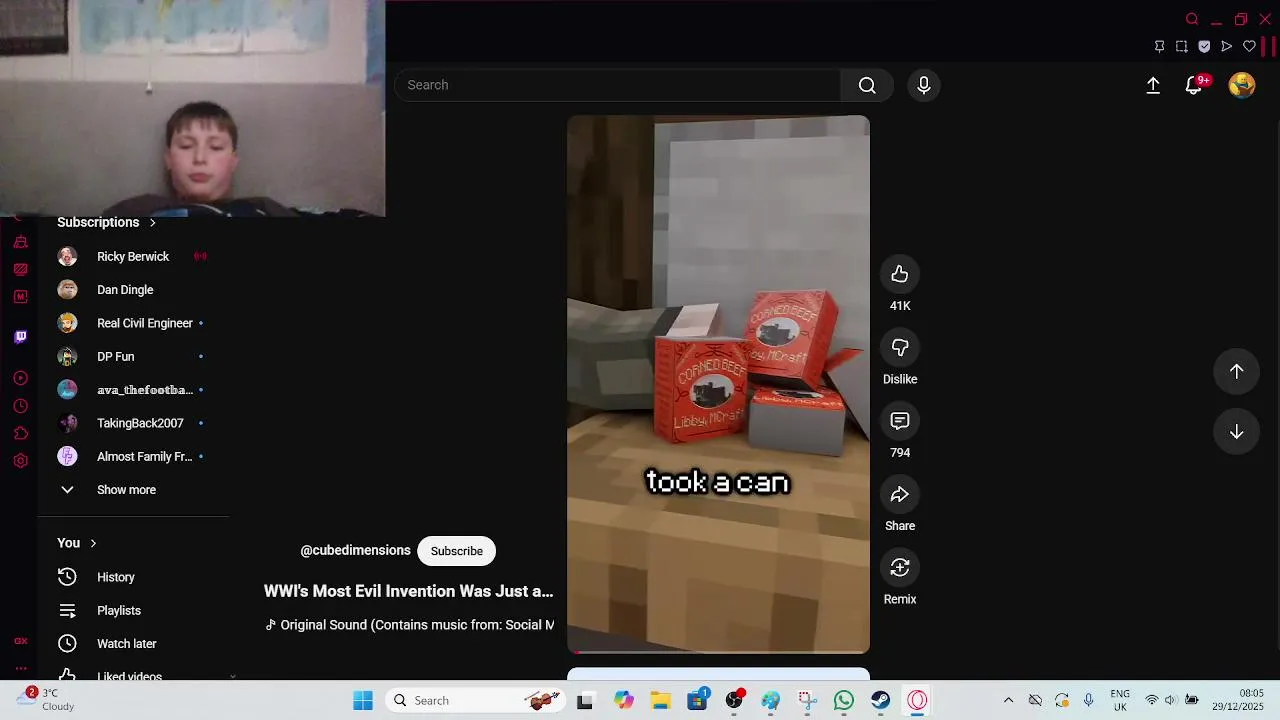
Task: Open the Windows Start menu
Action: [x=363, y=700]
